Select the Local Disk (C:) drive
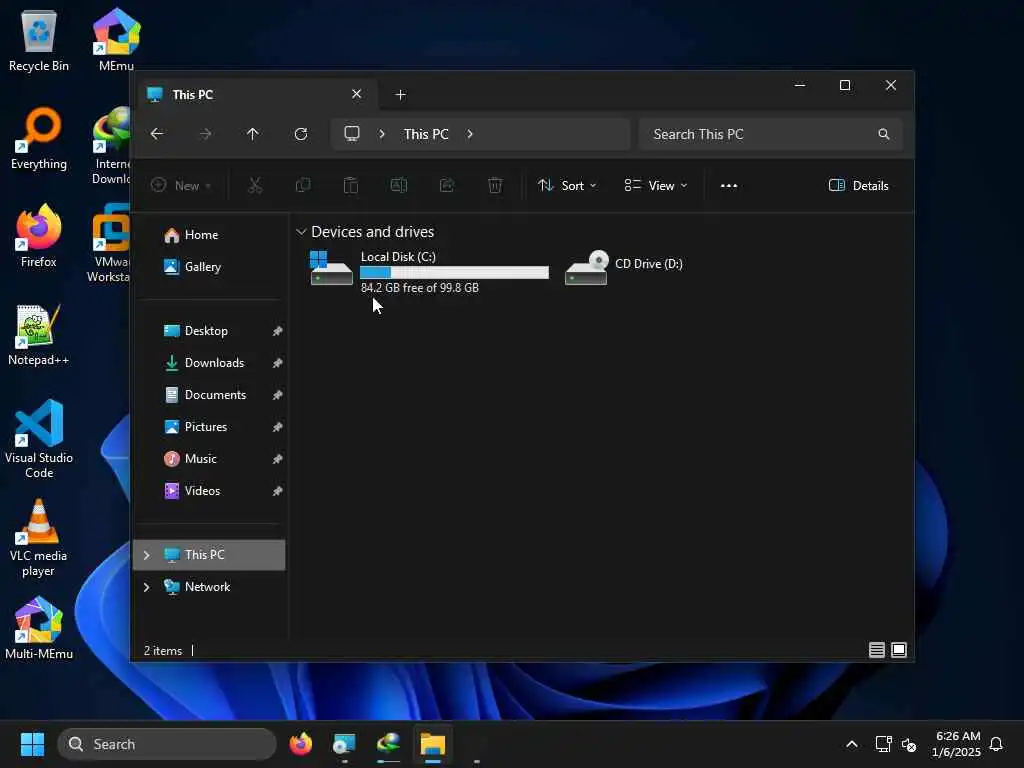 point(428,271)
